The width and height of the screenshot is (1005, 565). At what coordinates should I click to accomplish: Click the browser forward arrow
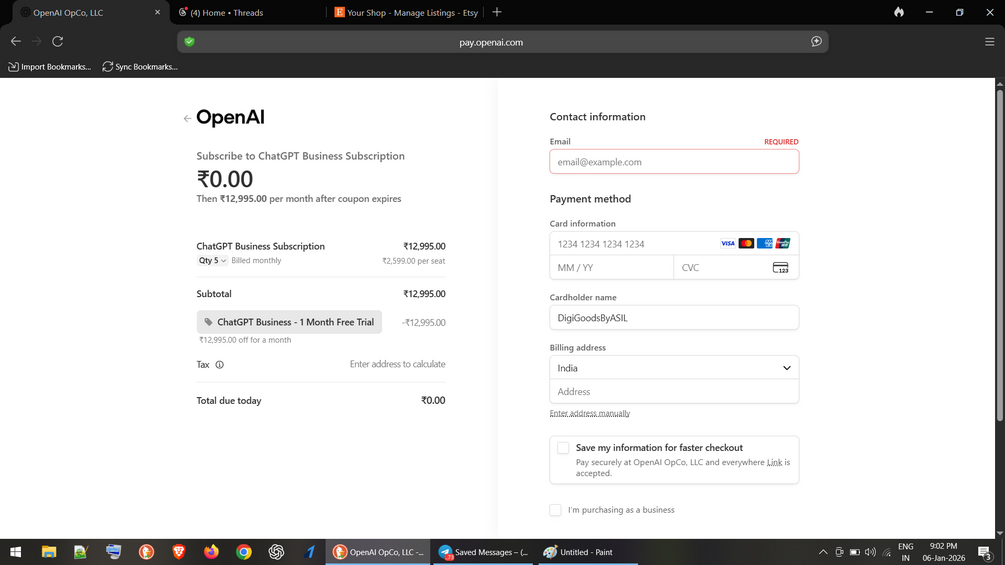37,41
